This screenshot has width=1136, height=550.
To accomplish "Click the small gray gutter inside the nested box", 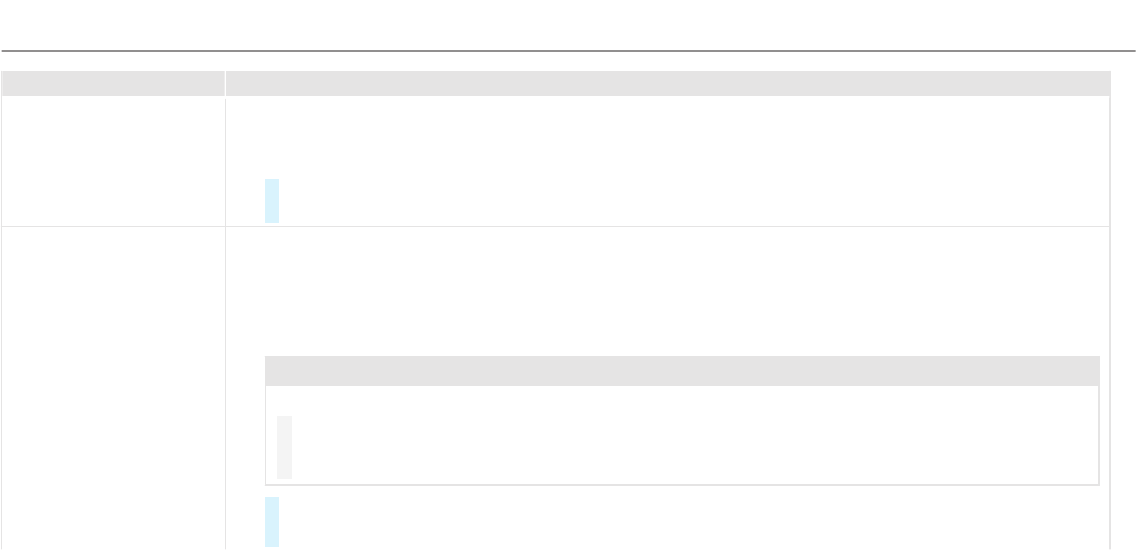I will (x=284, y=447).
